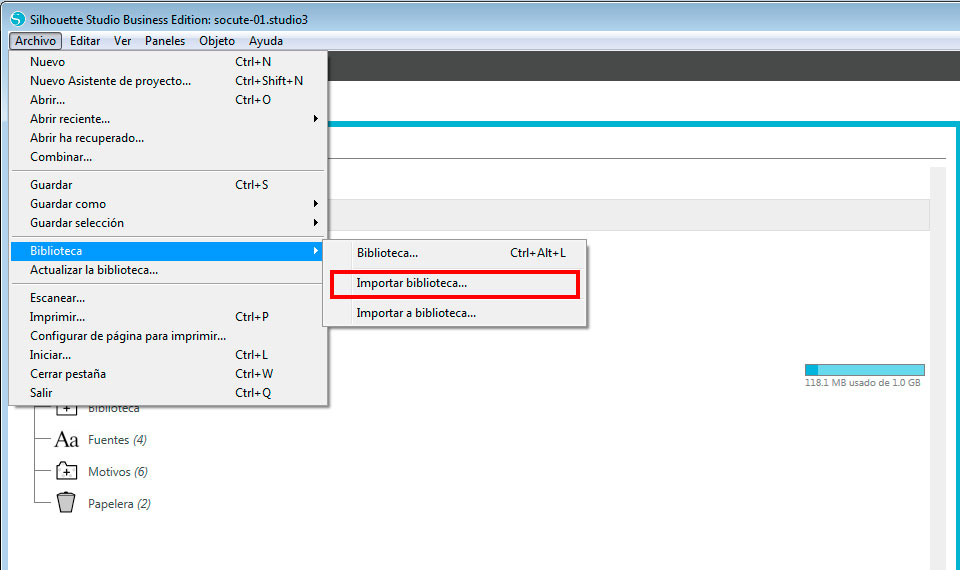The width and height of the screenshot is (960, 570).
Task: Choose Actualizar la biblioteca...
Action: coord(168,270)
